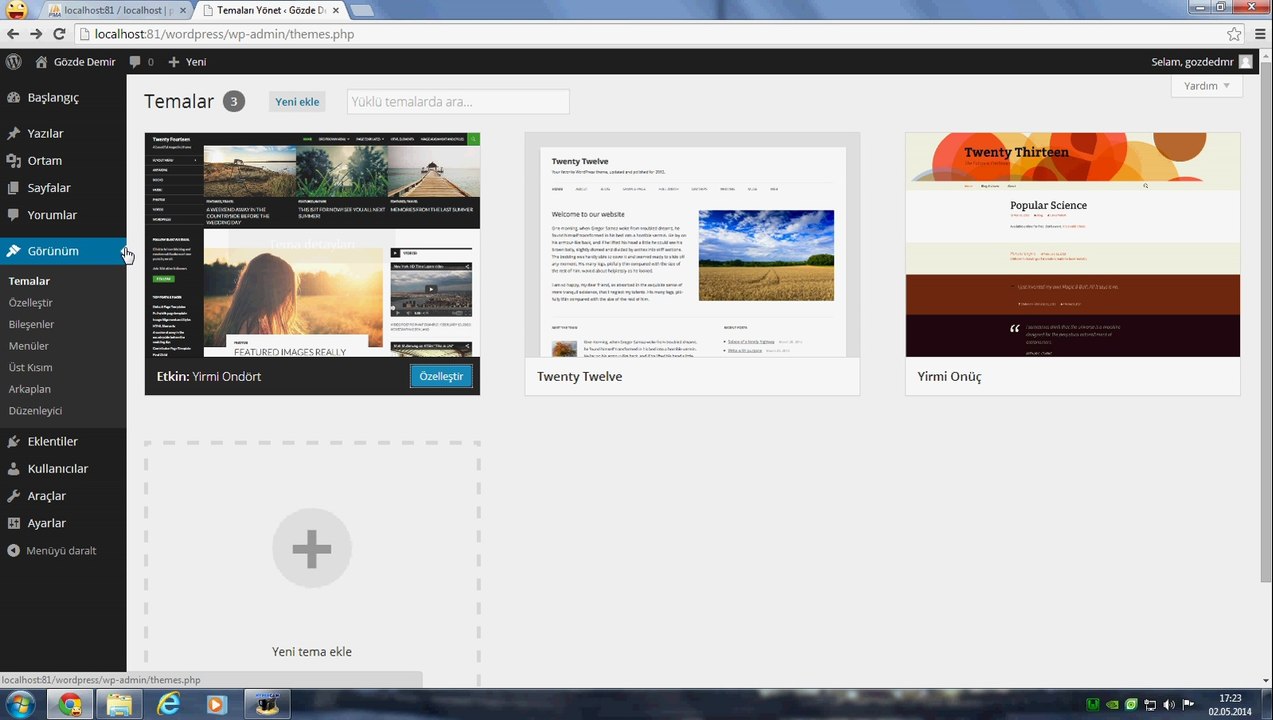Open the Selam, gozdedmr account menu
The image size is (1273, 720).
pos(1202,62)
